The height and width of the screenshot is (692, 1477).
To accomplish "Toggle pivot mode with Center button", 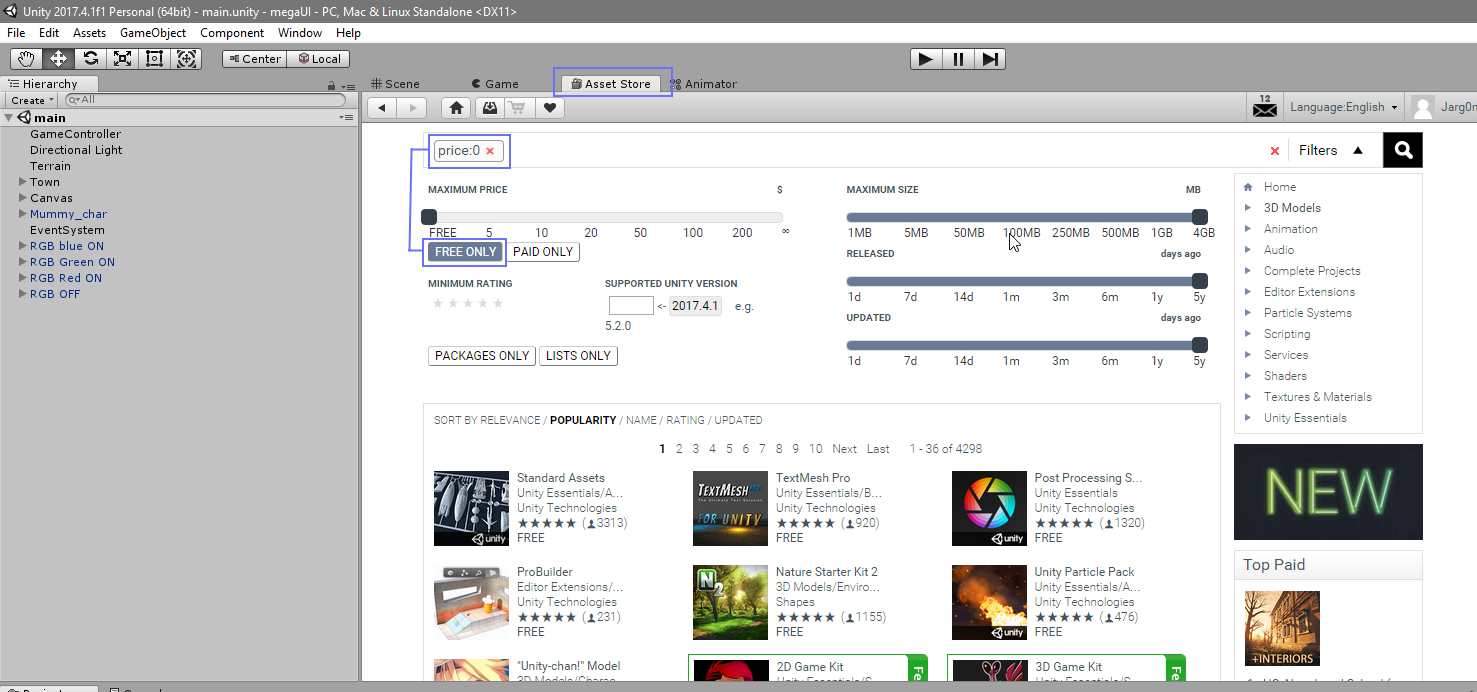I will click(x=254, y=59).
